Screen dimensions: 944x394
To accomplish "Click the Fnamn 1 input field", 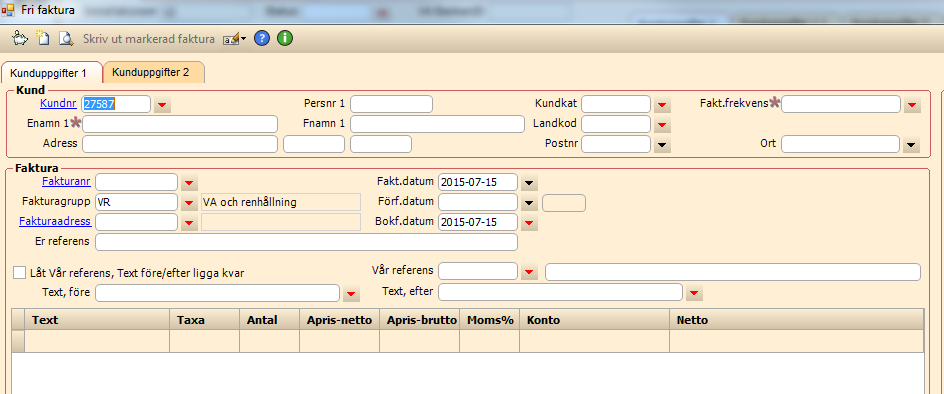I will (x=437, y=124).
